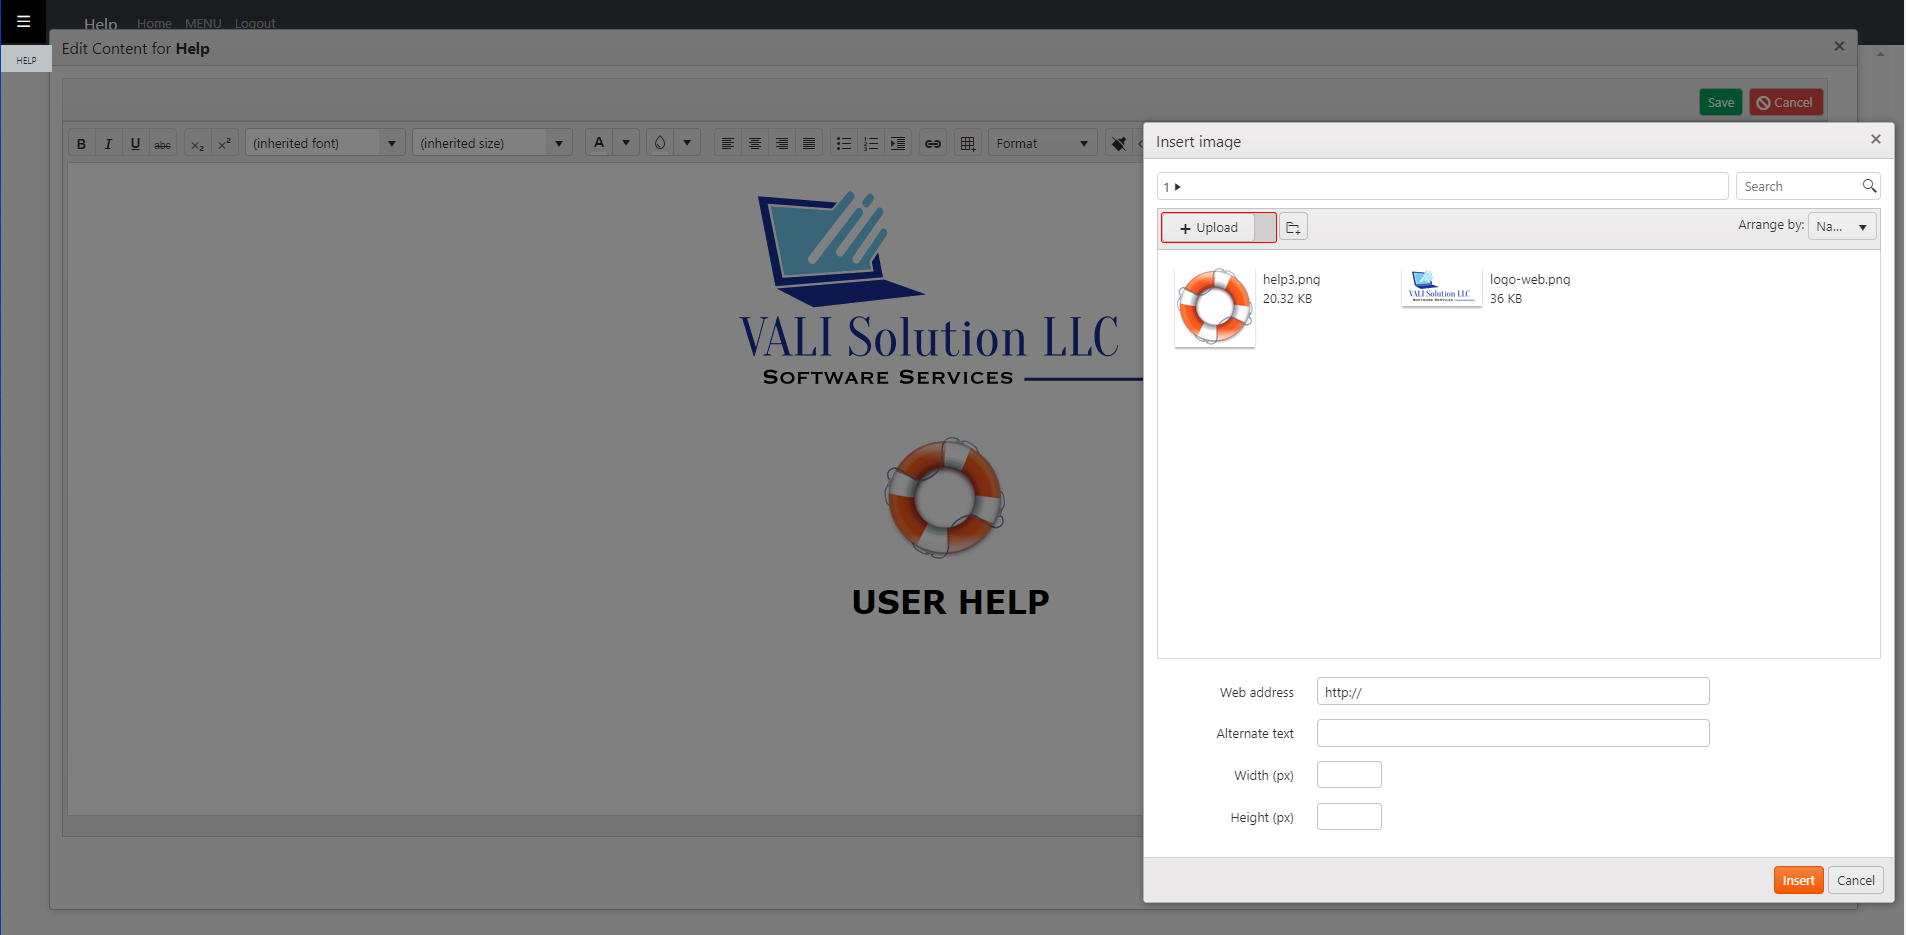Click the Web address field
Screen dimensions: 1906x935
coord(1513,691)
